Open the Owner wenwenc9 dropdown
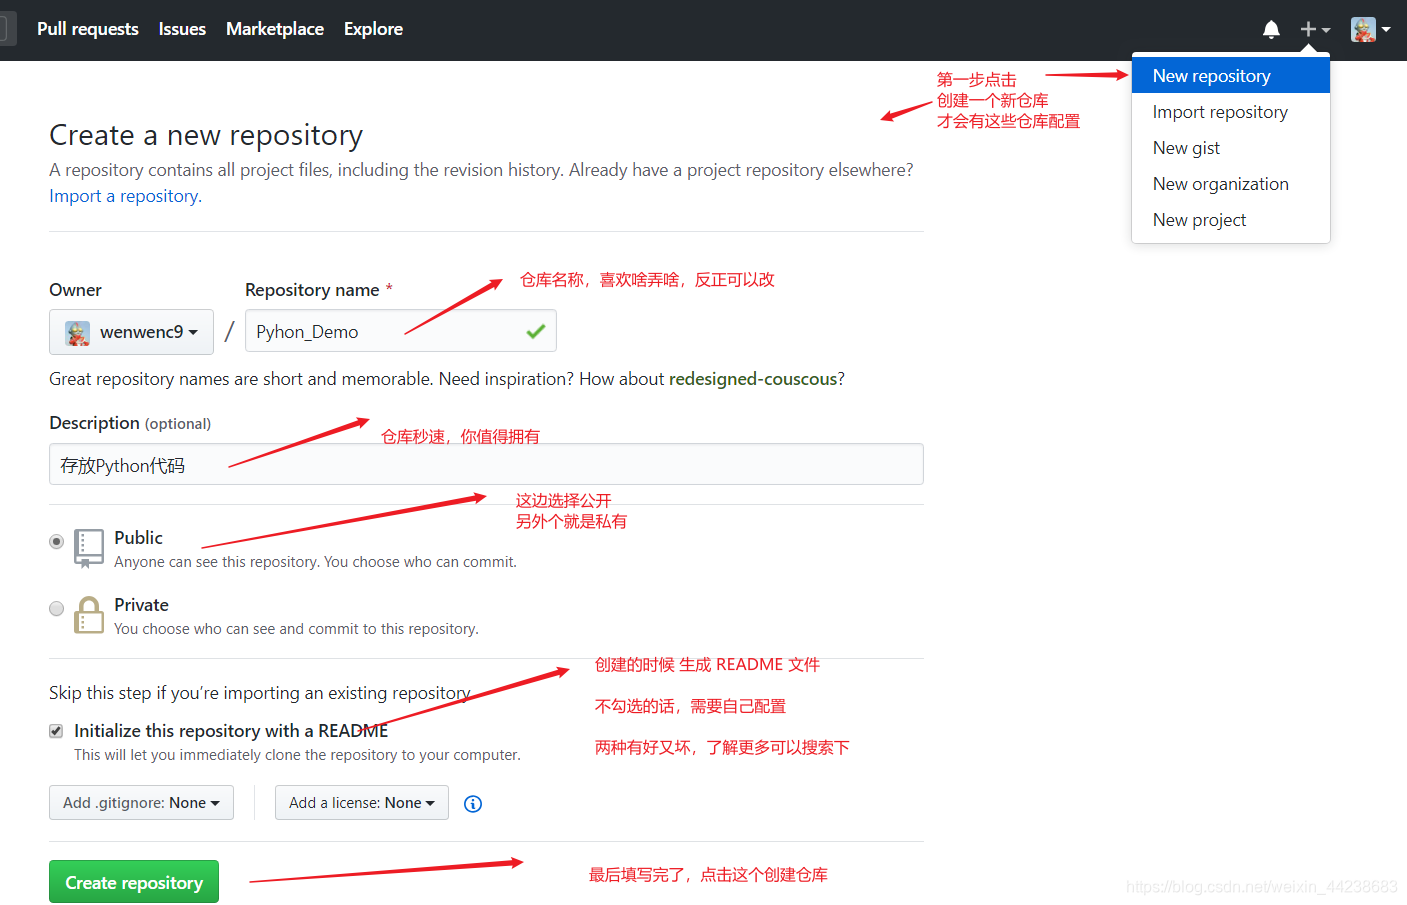 [x=131, y=332]
